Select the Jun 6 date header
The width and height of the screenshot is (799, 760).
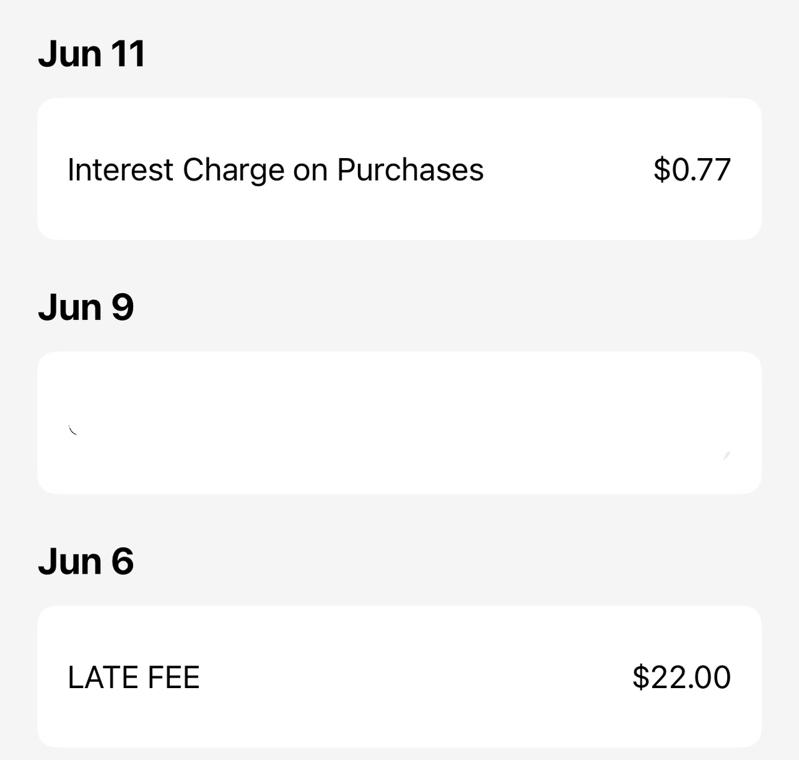[86, 561]
